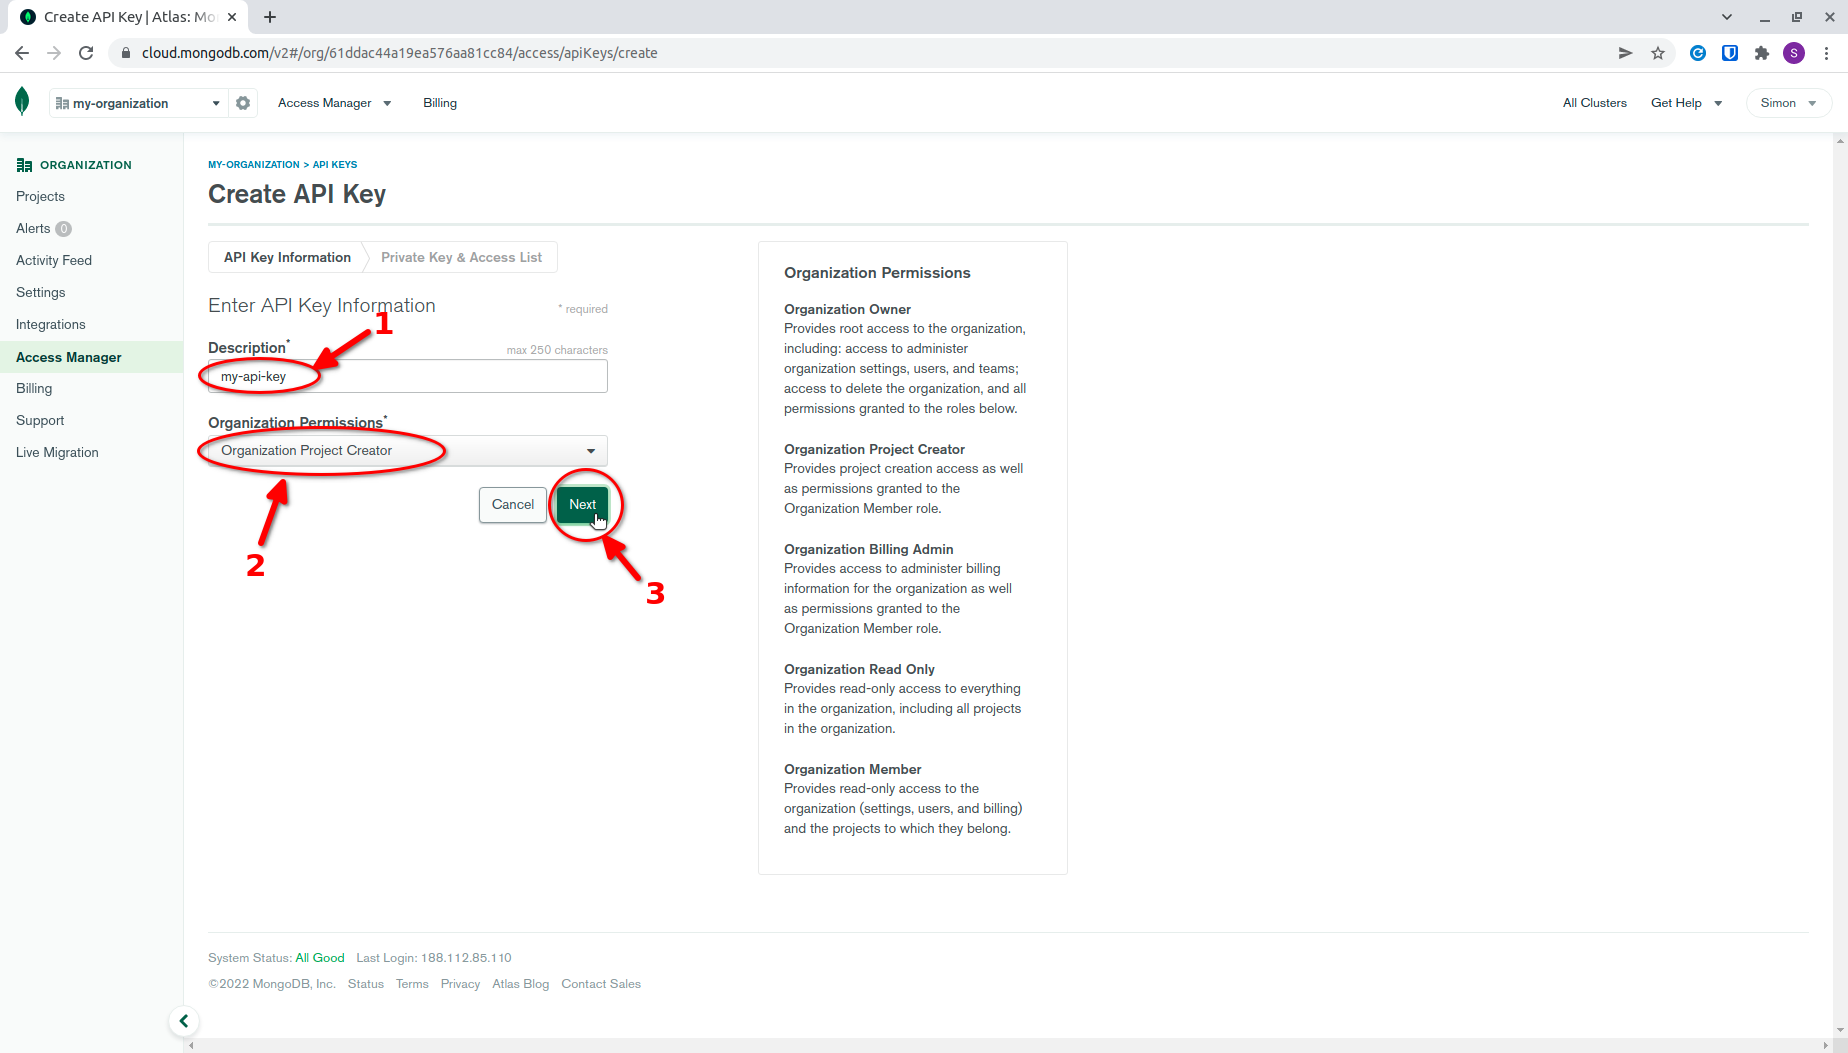Click the Organization Owner role heading
The height and width of the screenshot is (1053, 1848).
click(x=847, y=309)
